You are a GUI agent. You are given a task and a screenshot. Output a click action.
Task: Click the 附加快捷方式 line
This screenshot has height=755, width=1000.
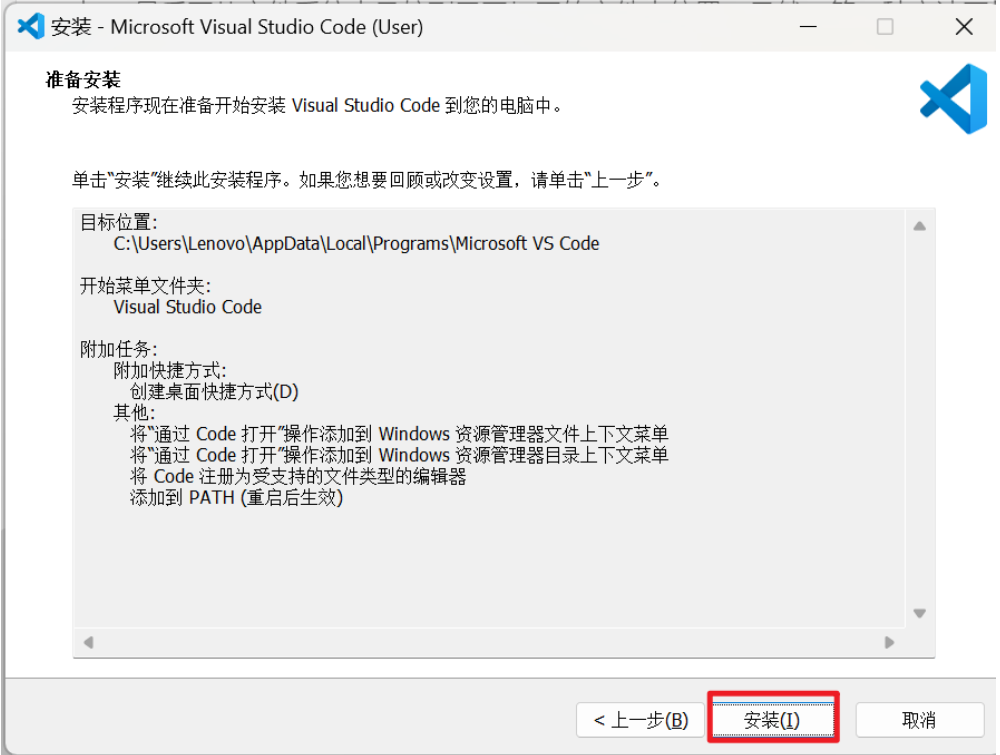[170, 370]
